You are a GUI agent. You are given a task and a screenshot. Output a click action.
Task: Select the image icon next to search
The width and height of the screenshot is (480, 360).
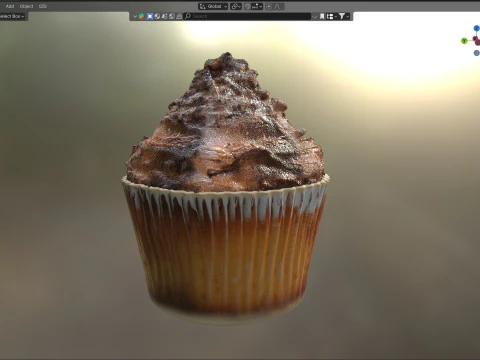[172, 16]
